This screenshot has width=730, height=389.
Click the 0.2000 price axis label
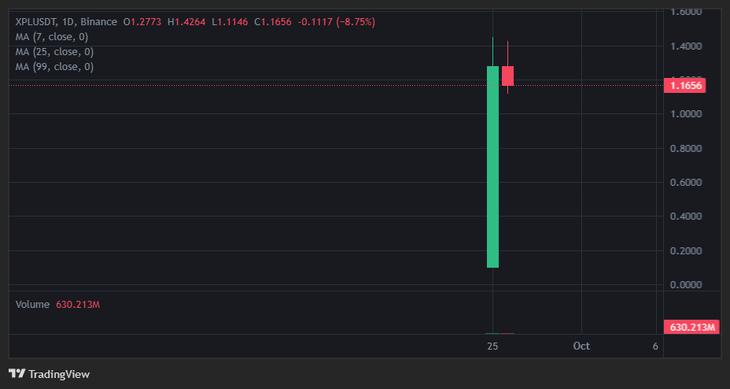click(686, 251)
